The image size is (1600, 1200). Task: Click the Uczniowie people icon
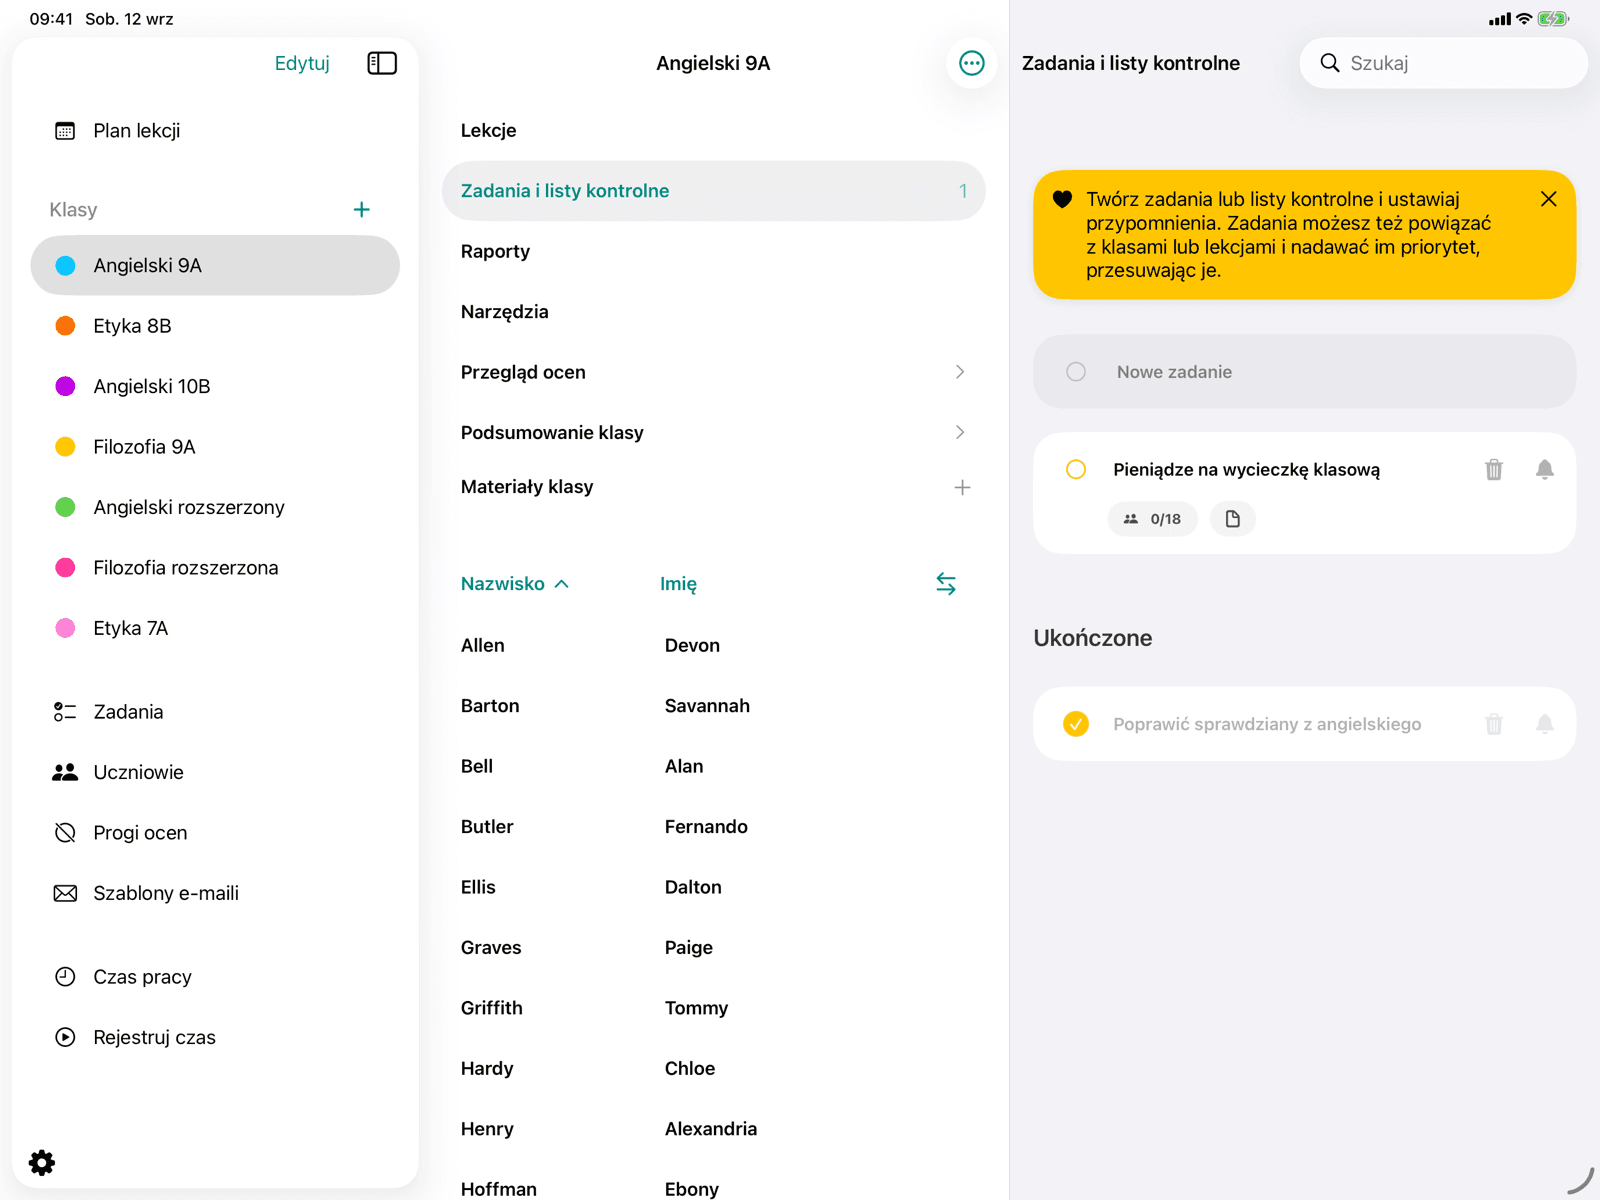[65, 772]
